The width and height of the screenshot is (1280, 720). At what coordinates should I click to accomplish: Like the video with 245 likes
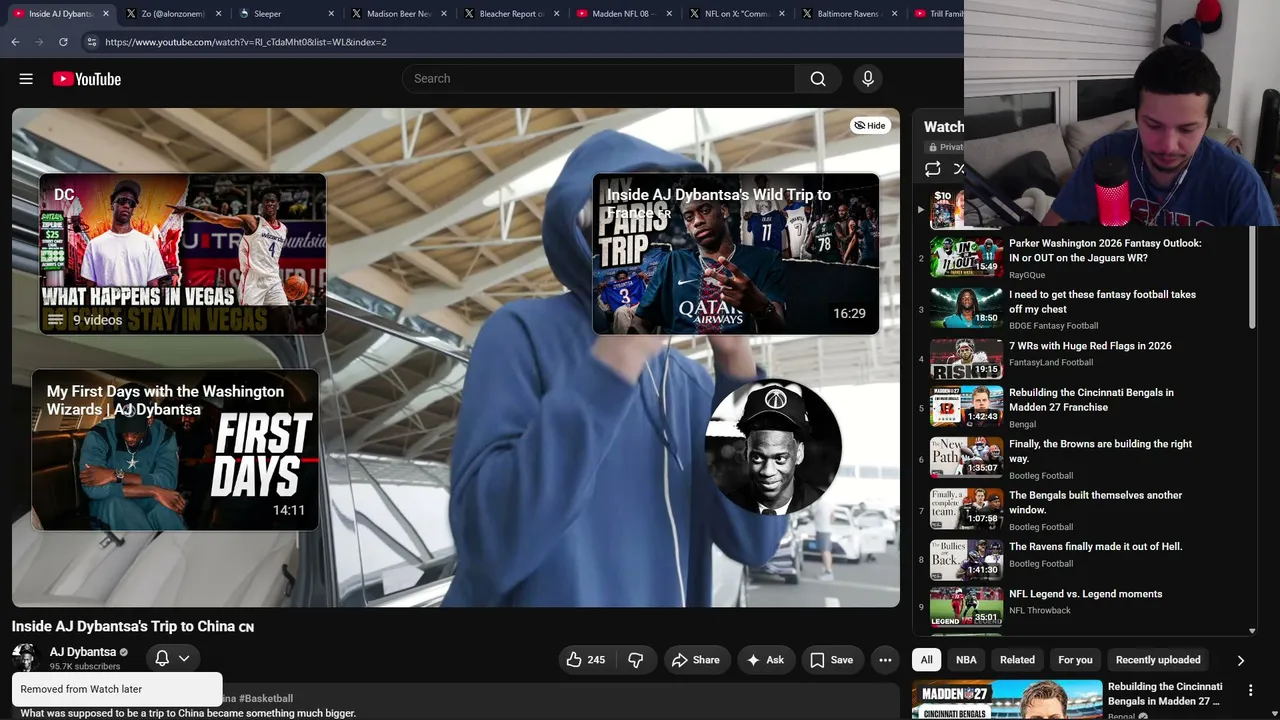(586, 660)
